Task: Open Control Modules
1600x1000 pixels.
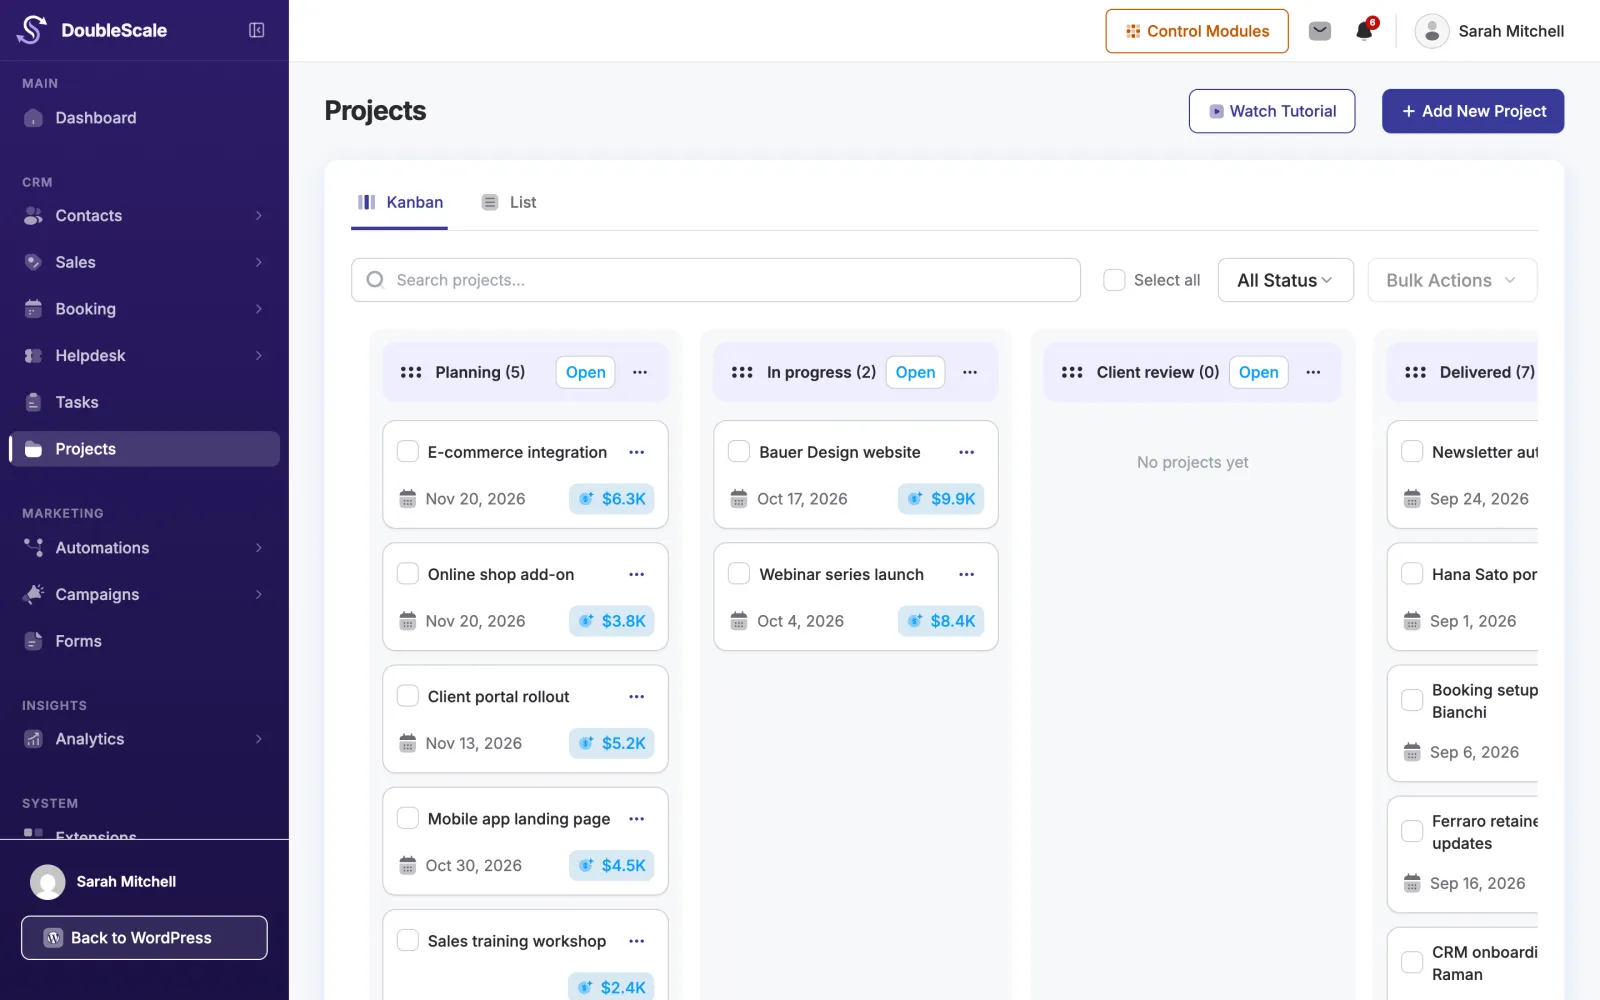Action: [x=1197, y=31]
